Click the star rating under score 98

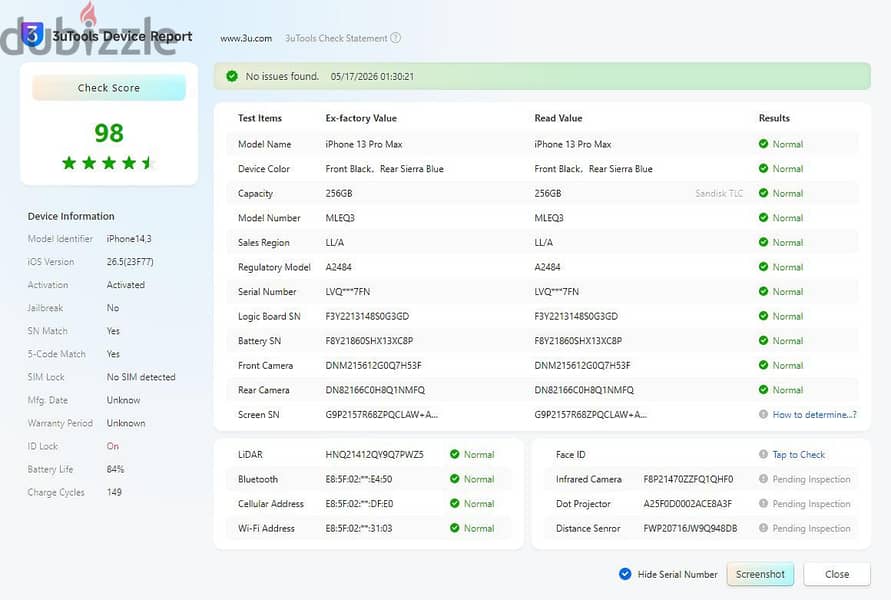tap(109, 163)
